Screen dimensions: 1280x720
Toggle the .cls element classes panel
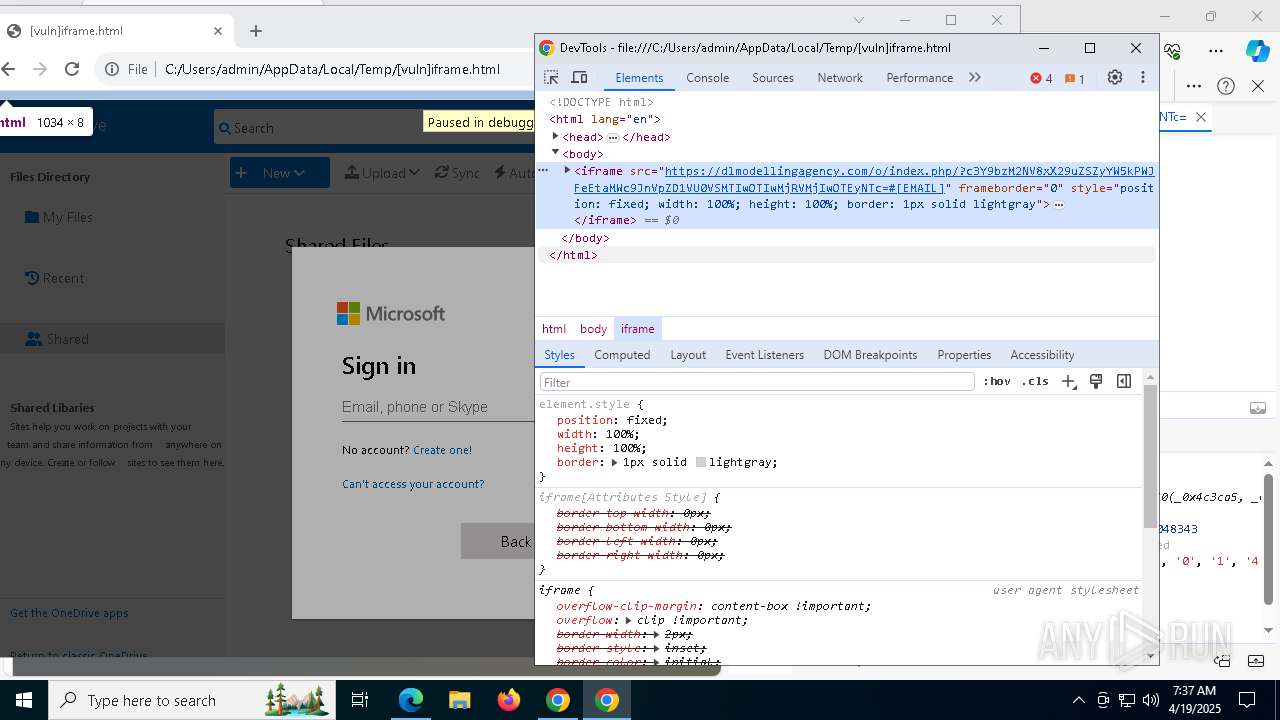click(x=1035, y=381)
